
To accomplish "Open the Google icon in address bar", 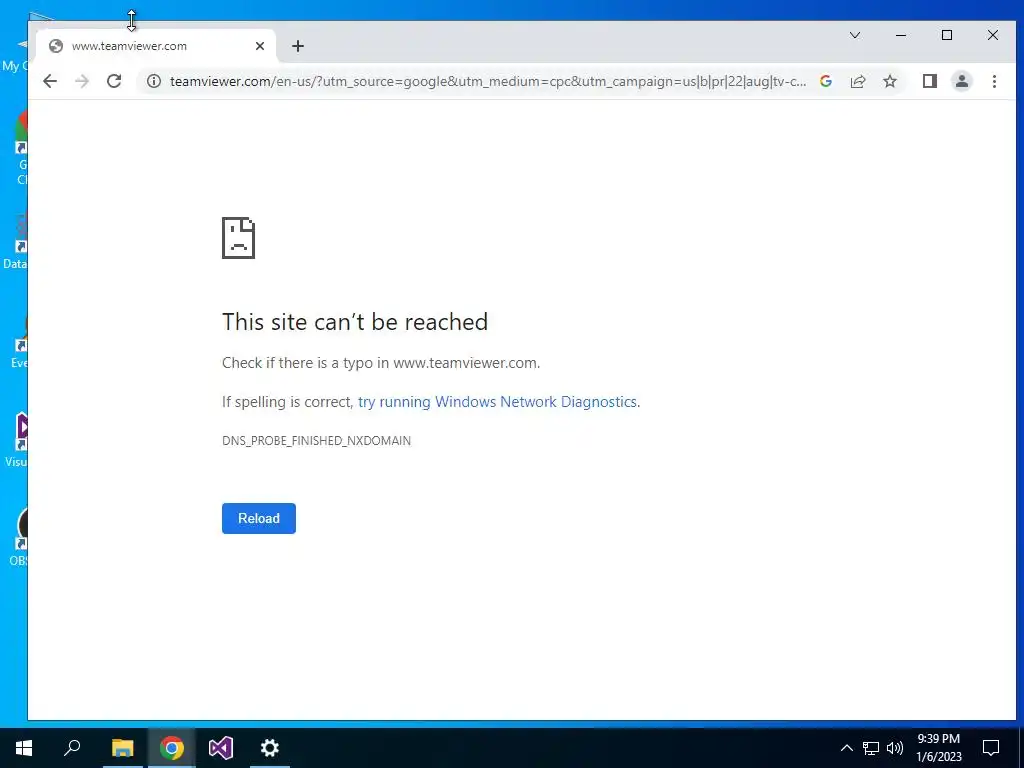I will point(825,81).
